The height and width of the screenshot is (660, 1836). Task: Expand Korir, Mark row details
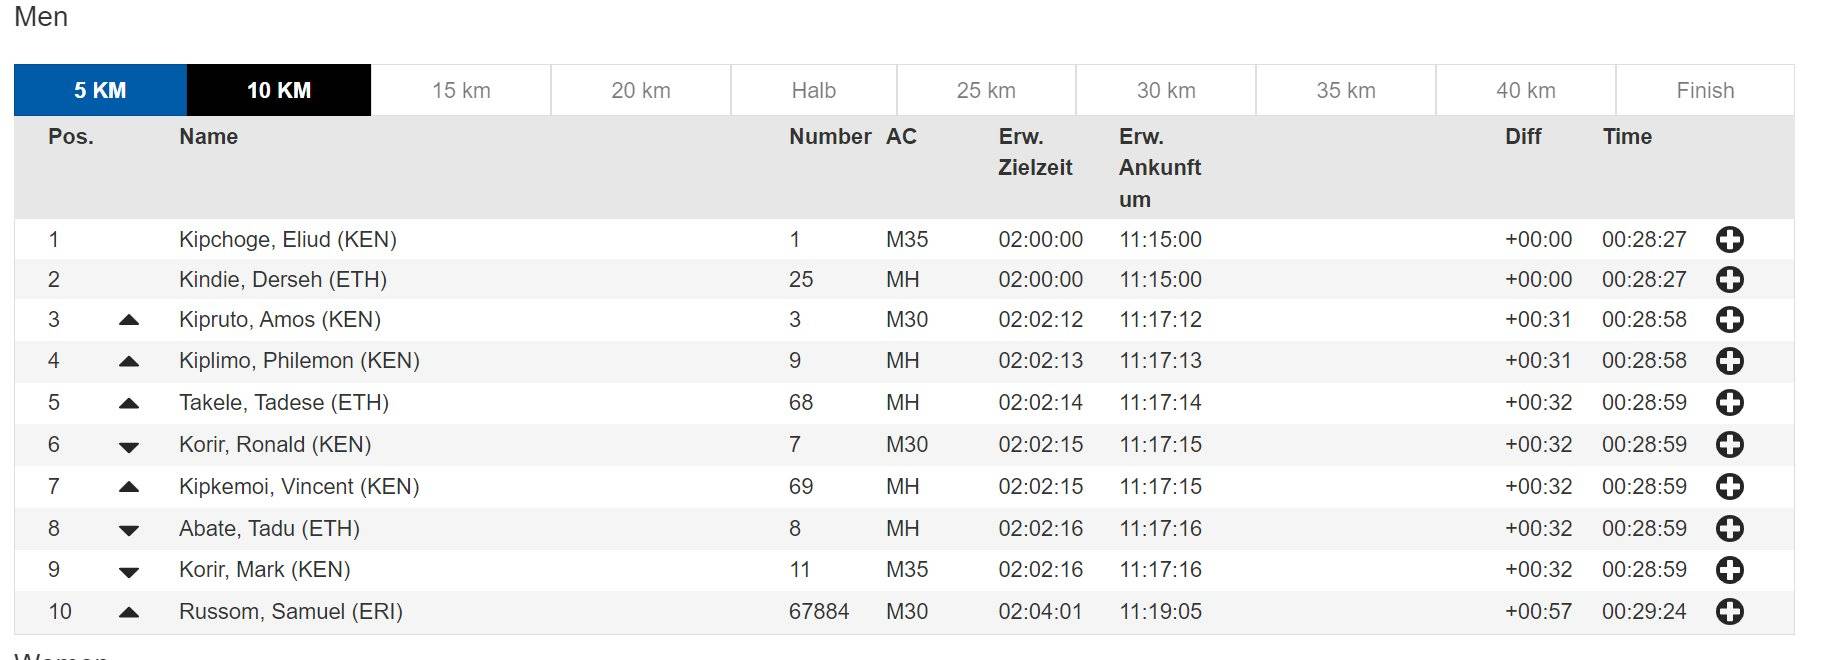[1729, 570]
